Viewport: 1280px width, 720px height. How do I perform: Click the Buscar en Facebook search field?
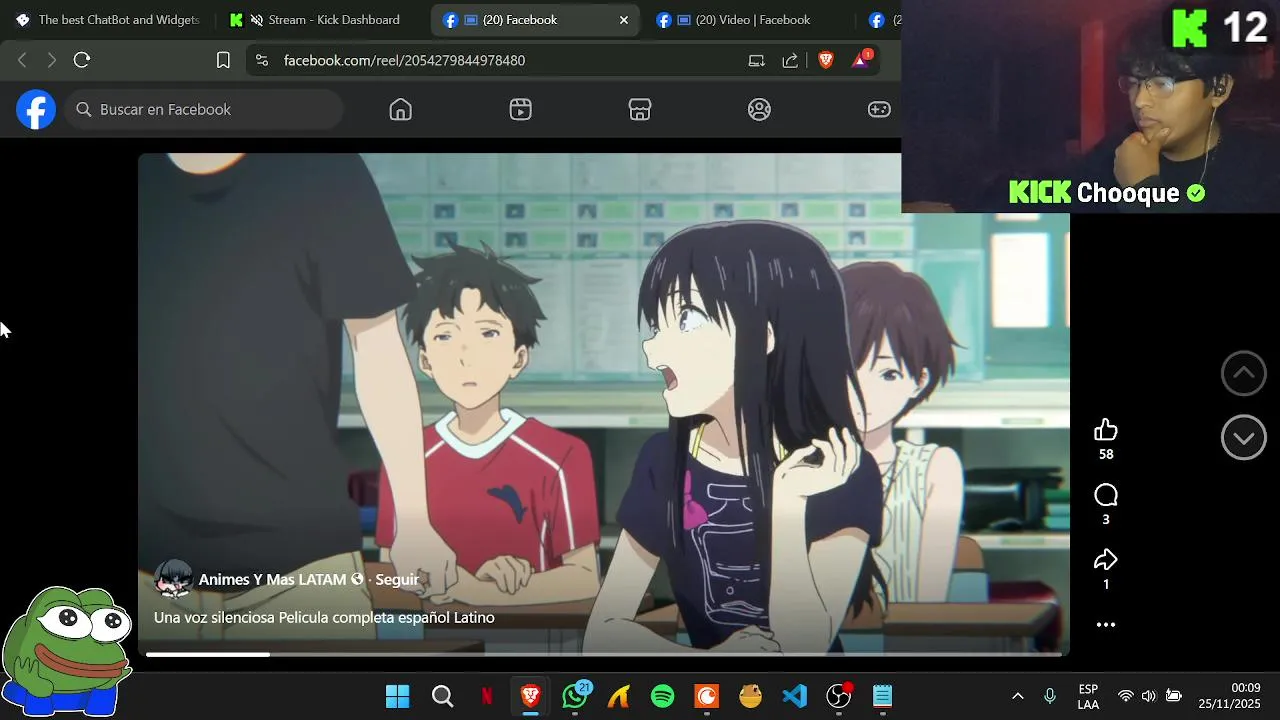pyautogui.click(x=205, y=110)
